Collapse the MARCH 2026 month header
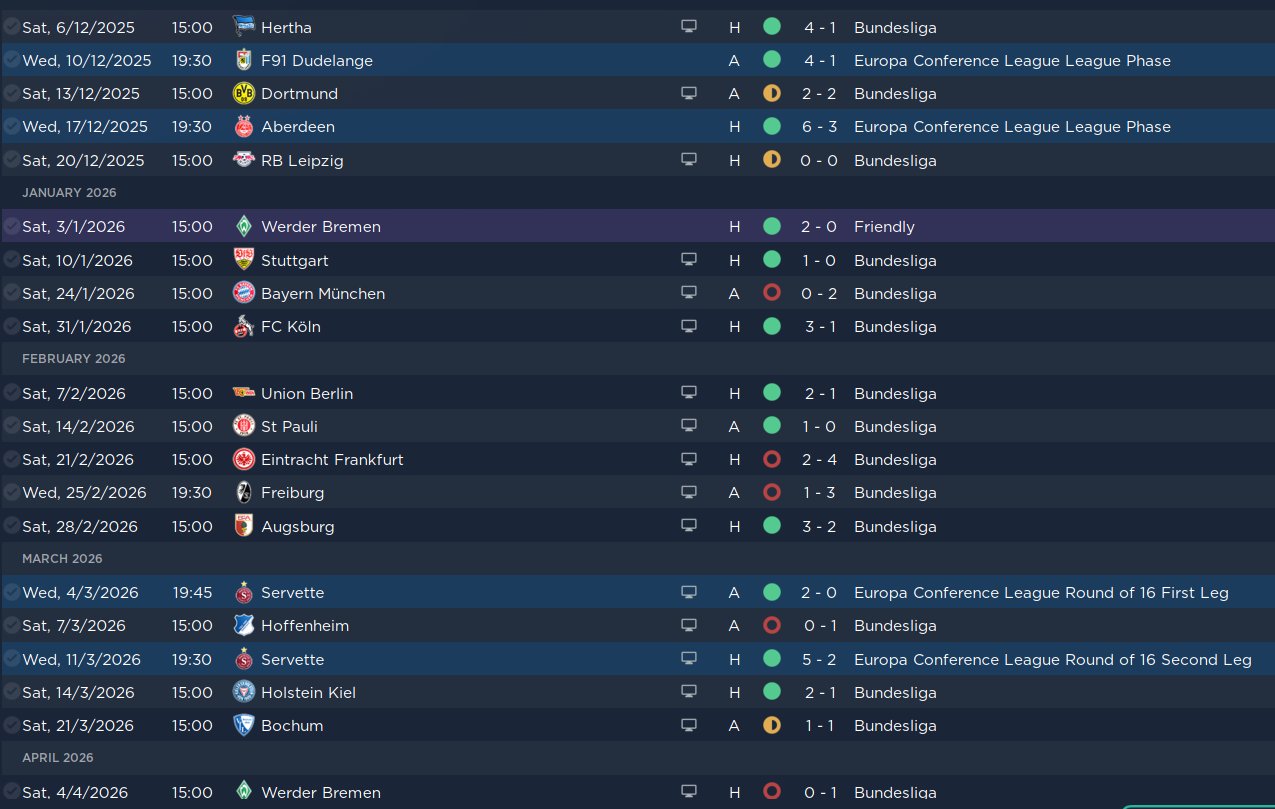 [62, 559]
